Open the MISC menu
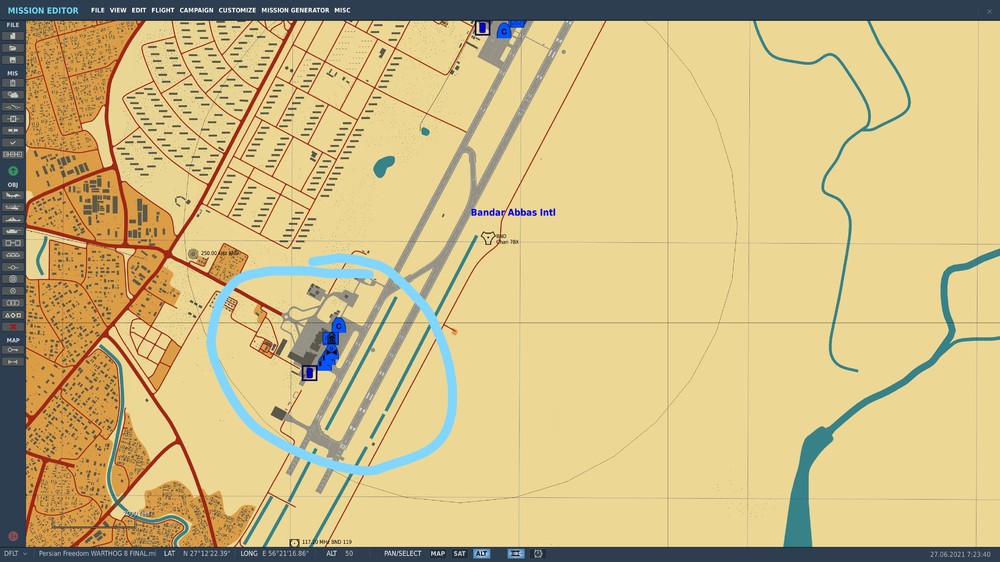Viewport: 1000px width, 562px height. tap(342, 10)
